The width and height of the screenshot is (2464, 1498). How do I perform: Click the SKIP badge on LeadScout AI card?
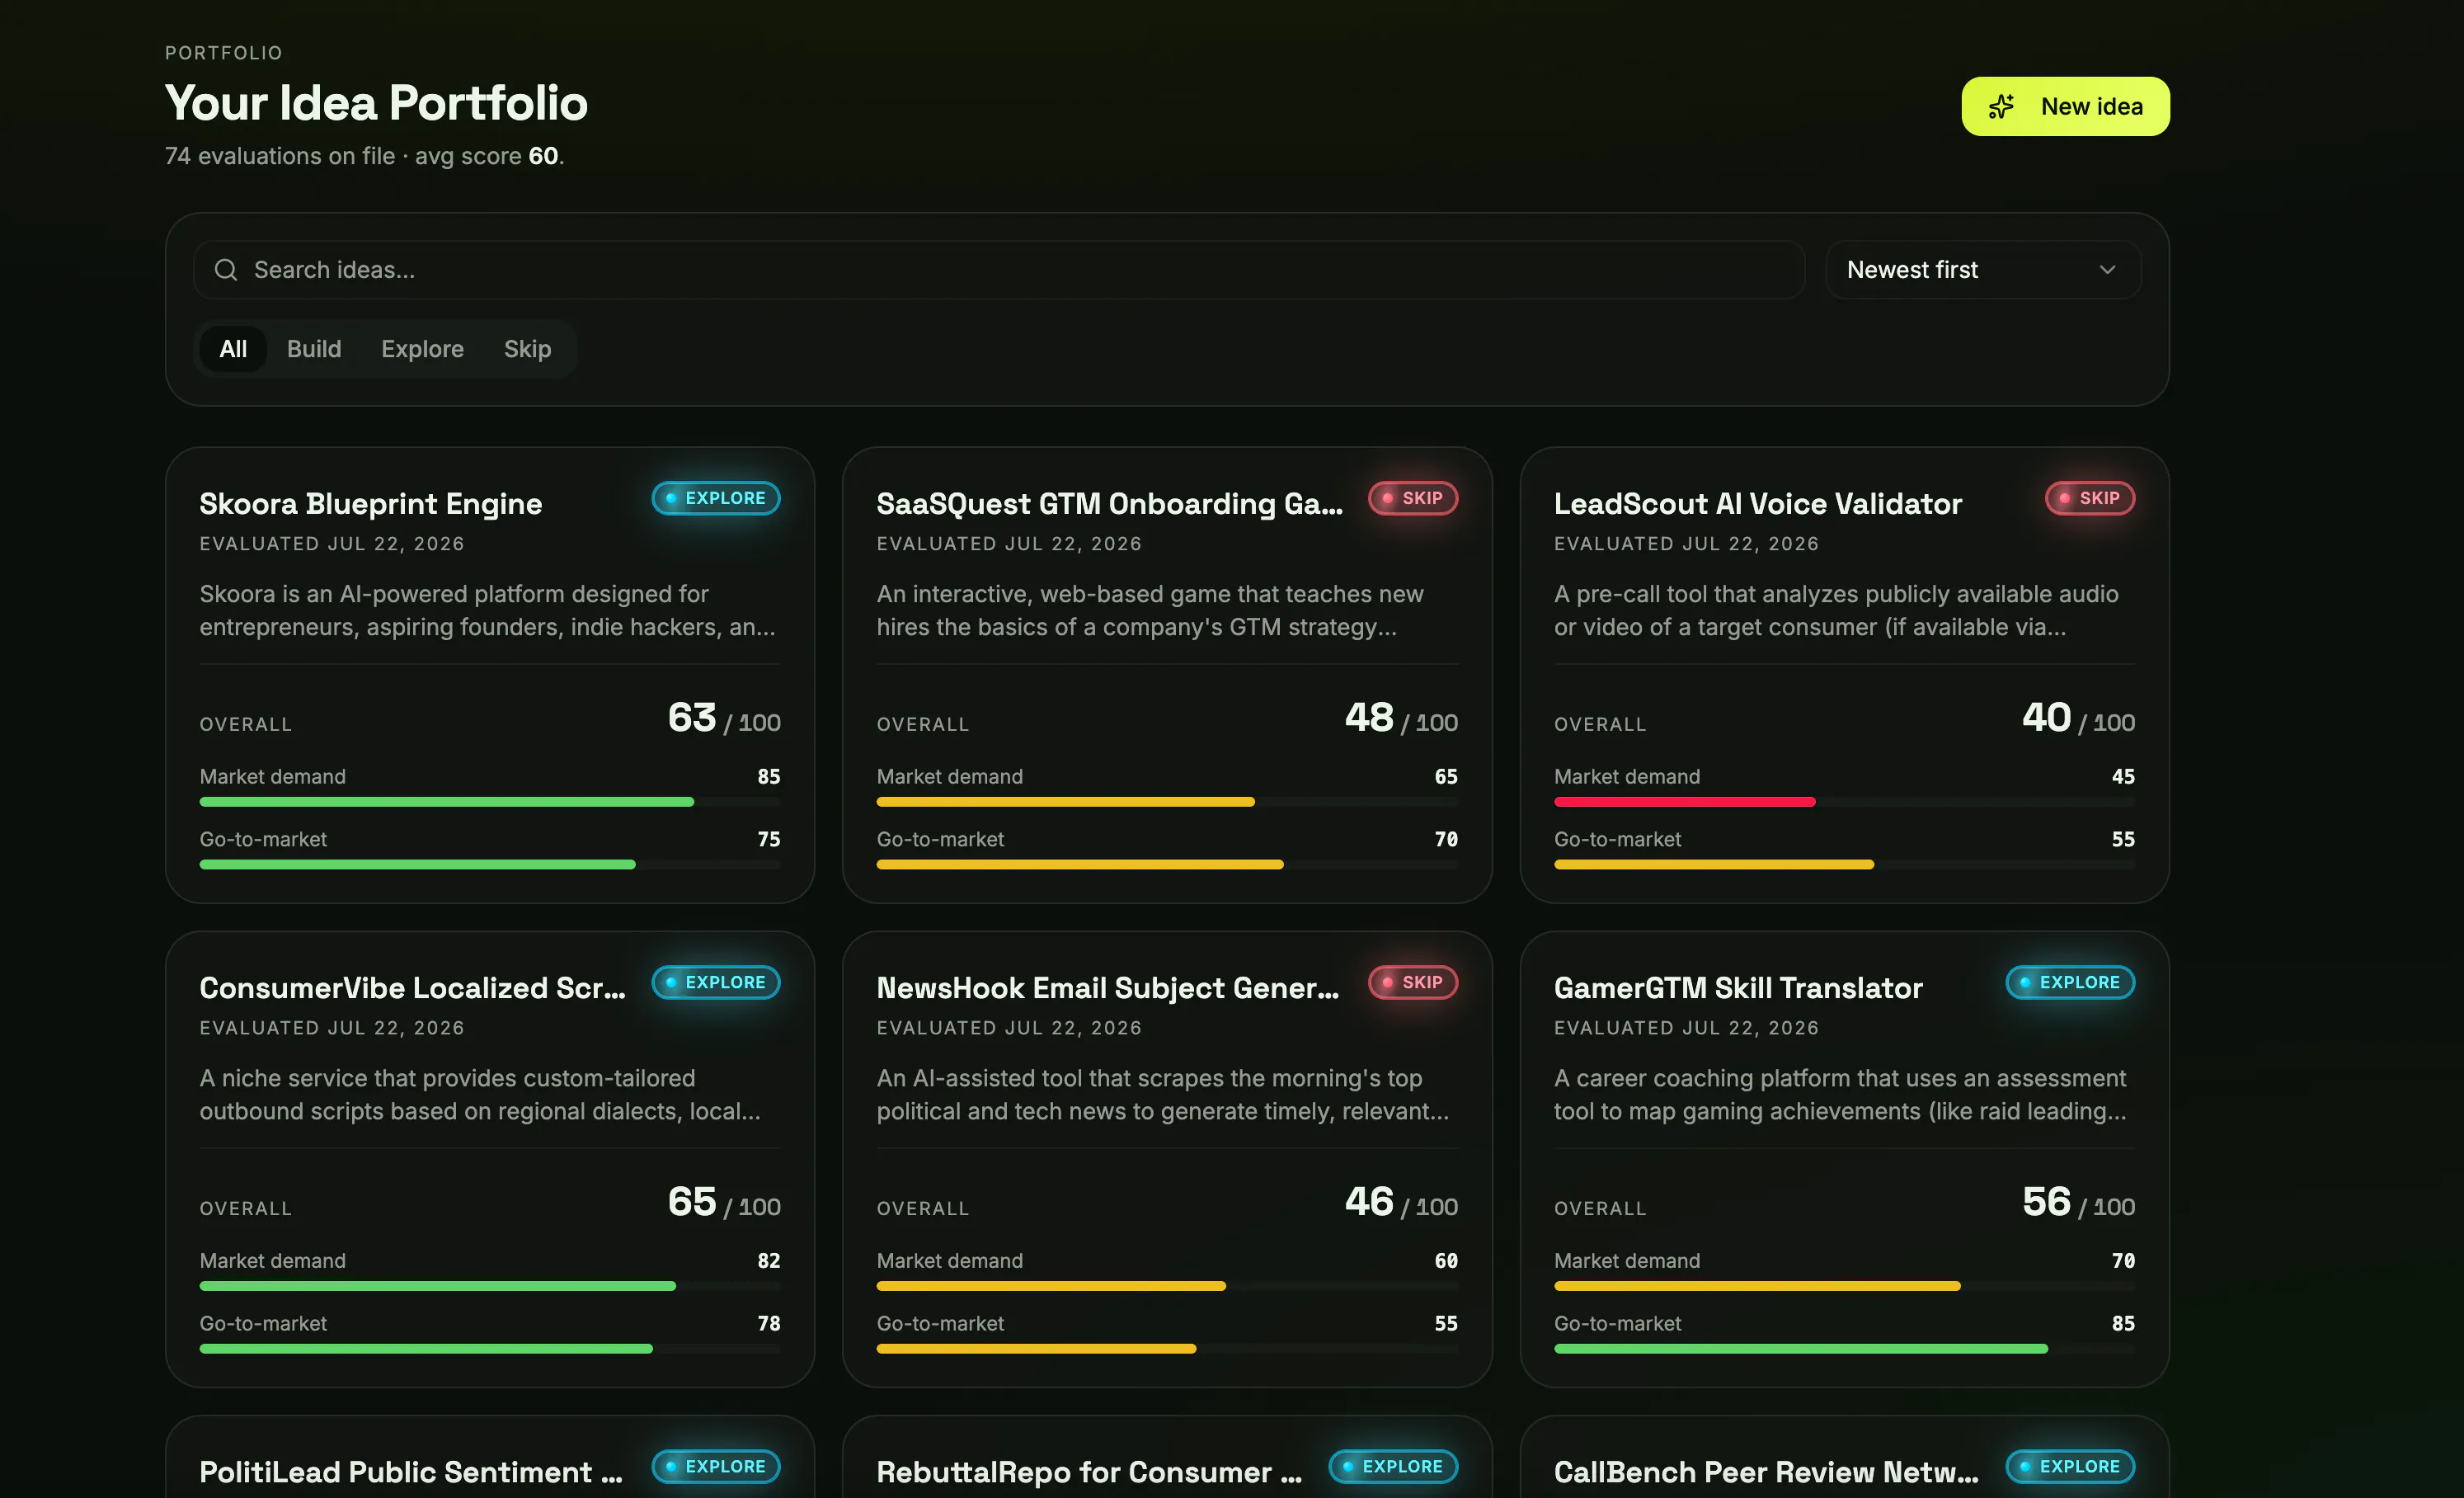(2090, 498)
